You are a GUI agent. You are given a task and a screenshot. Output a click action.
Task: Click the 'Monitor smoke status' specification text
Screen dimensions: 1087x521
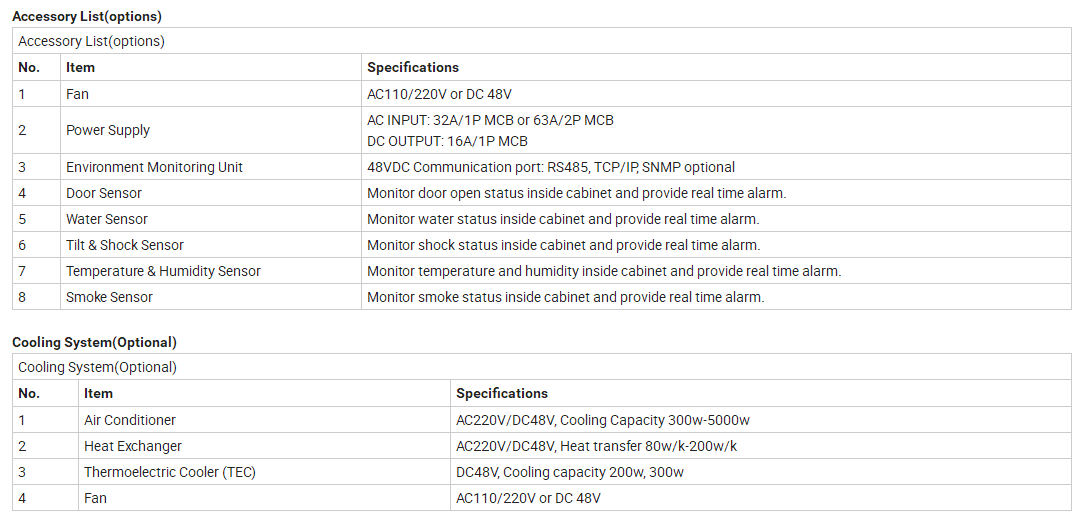tap(565, 297)
